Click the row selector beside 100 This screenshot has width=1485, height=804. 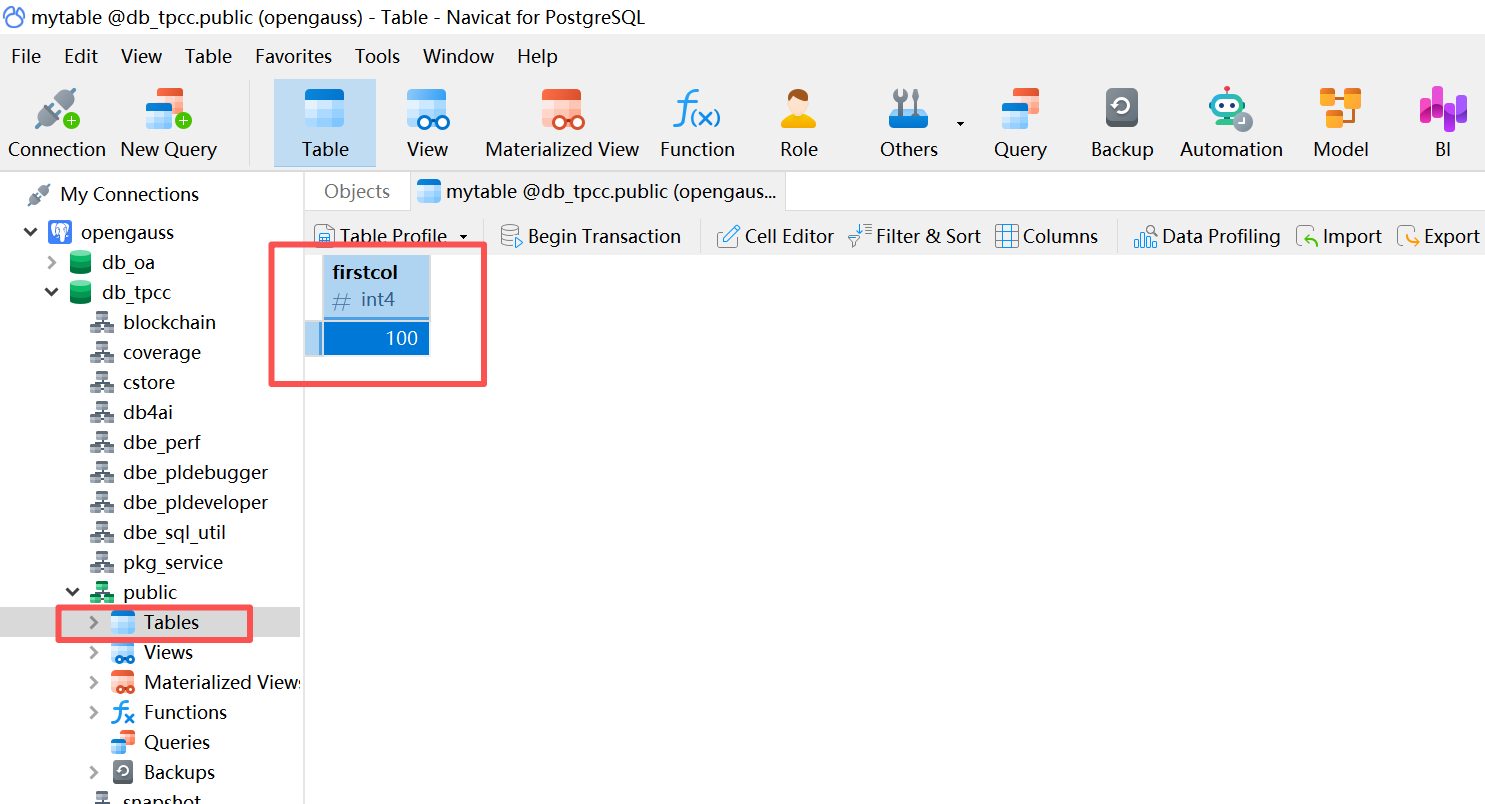coord(313,338)
